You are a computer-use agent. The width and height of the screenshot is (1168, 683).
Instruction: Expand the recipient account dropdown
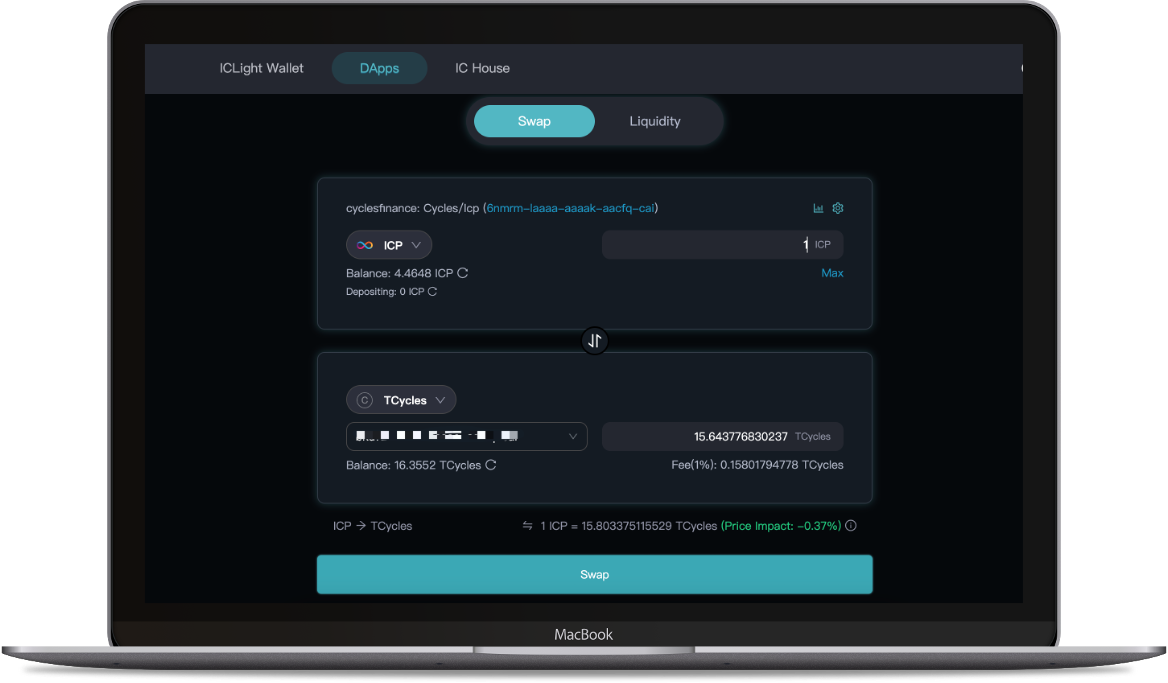466,436
